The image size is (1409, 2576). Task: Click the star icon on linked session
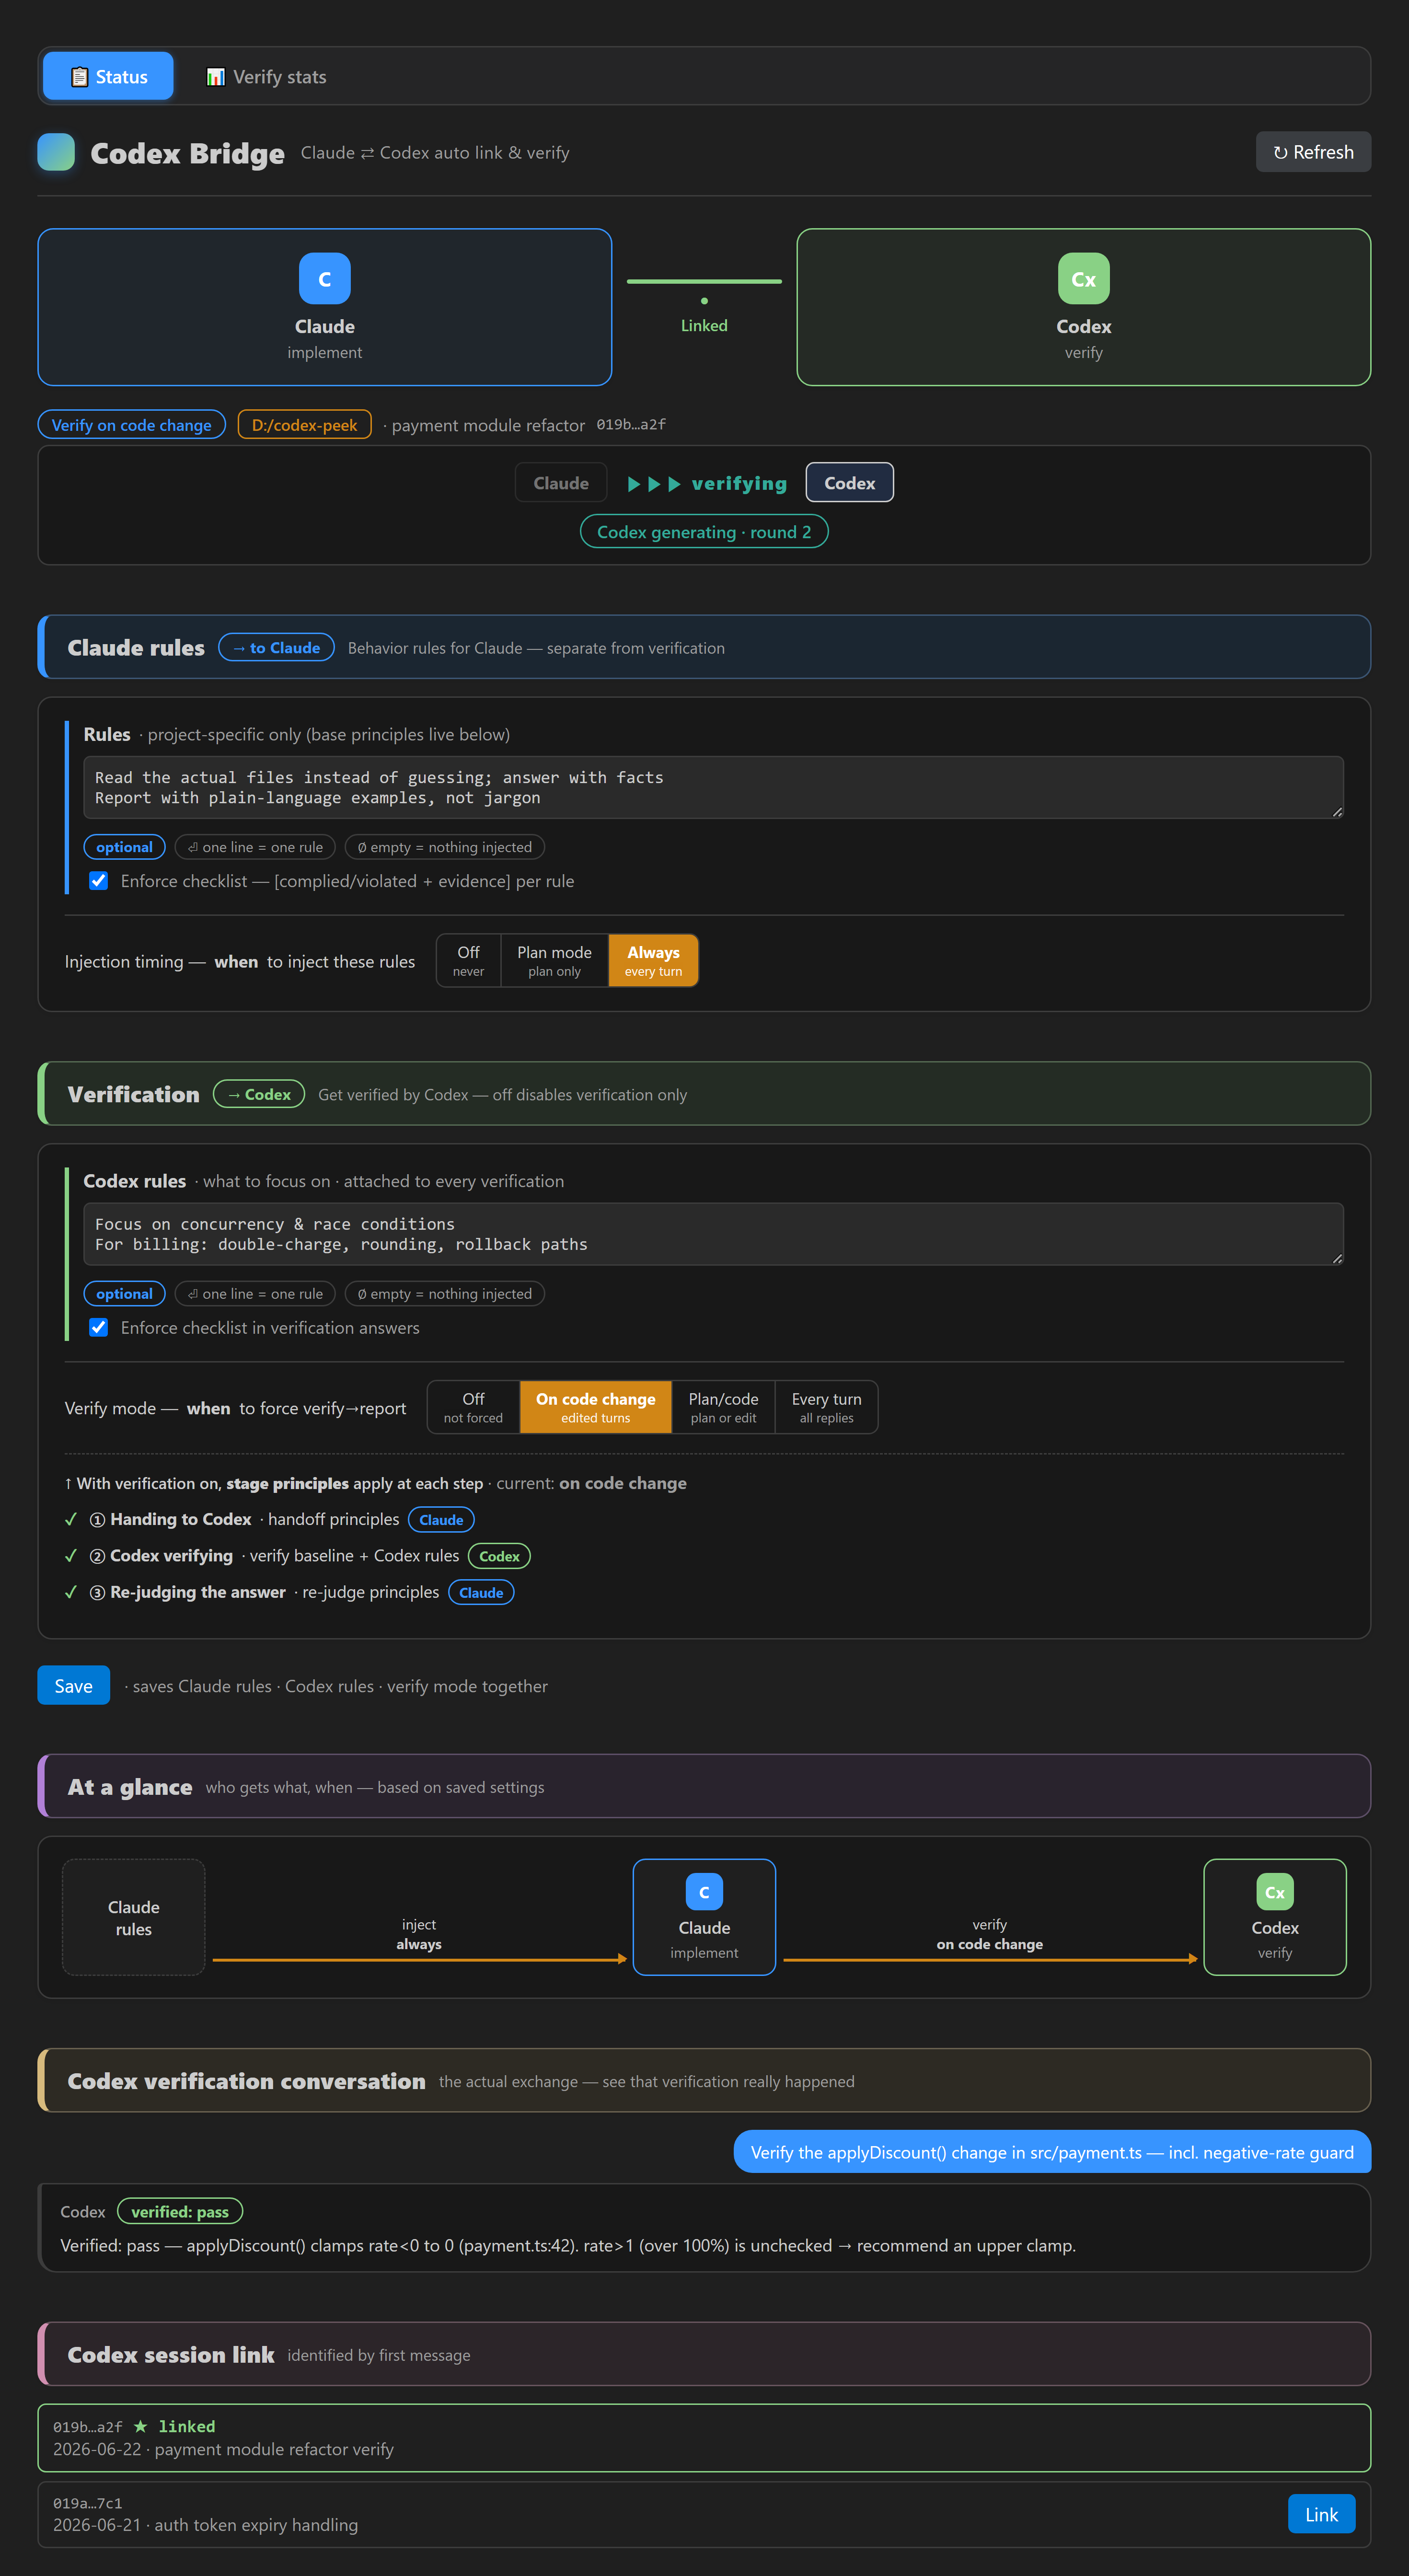[140, 2428]
